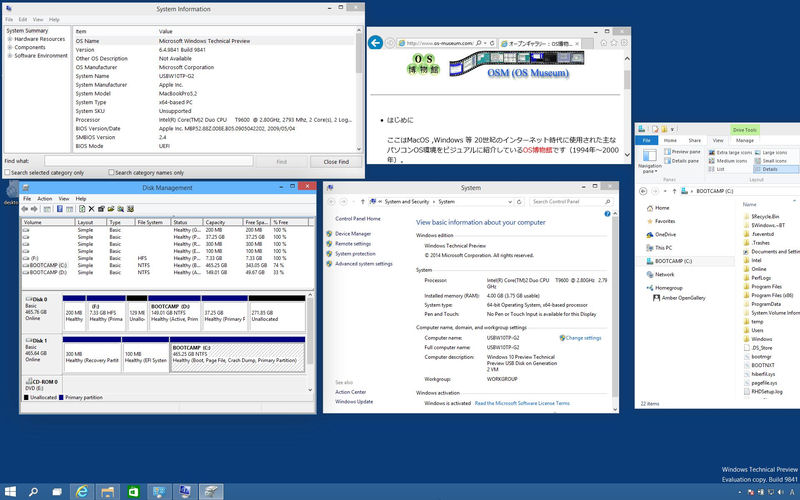Image resolution: width=800 pixels, height=500 pixels.
Task: Expand Software Environment in System Information tree
Action: pyautogui.click(x=10, y=56)
